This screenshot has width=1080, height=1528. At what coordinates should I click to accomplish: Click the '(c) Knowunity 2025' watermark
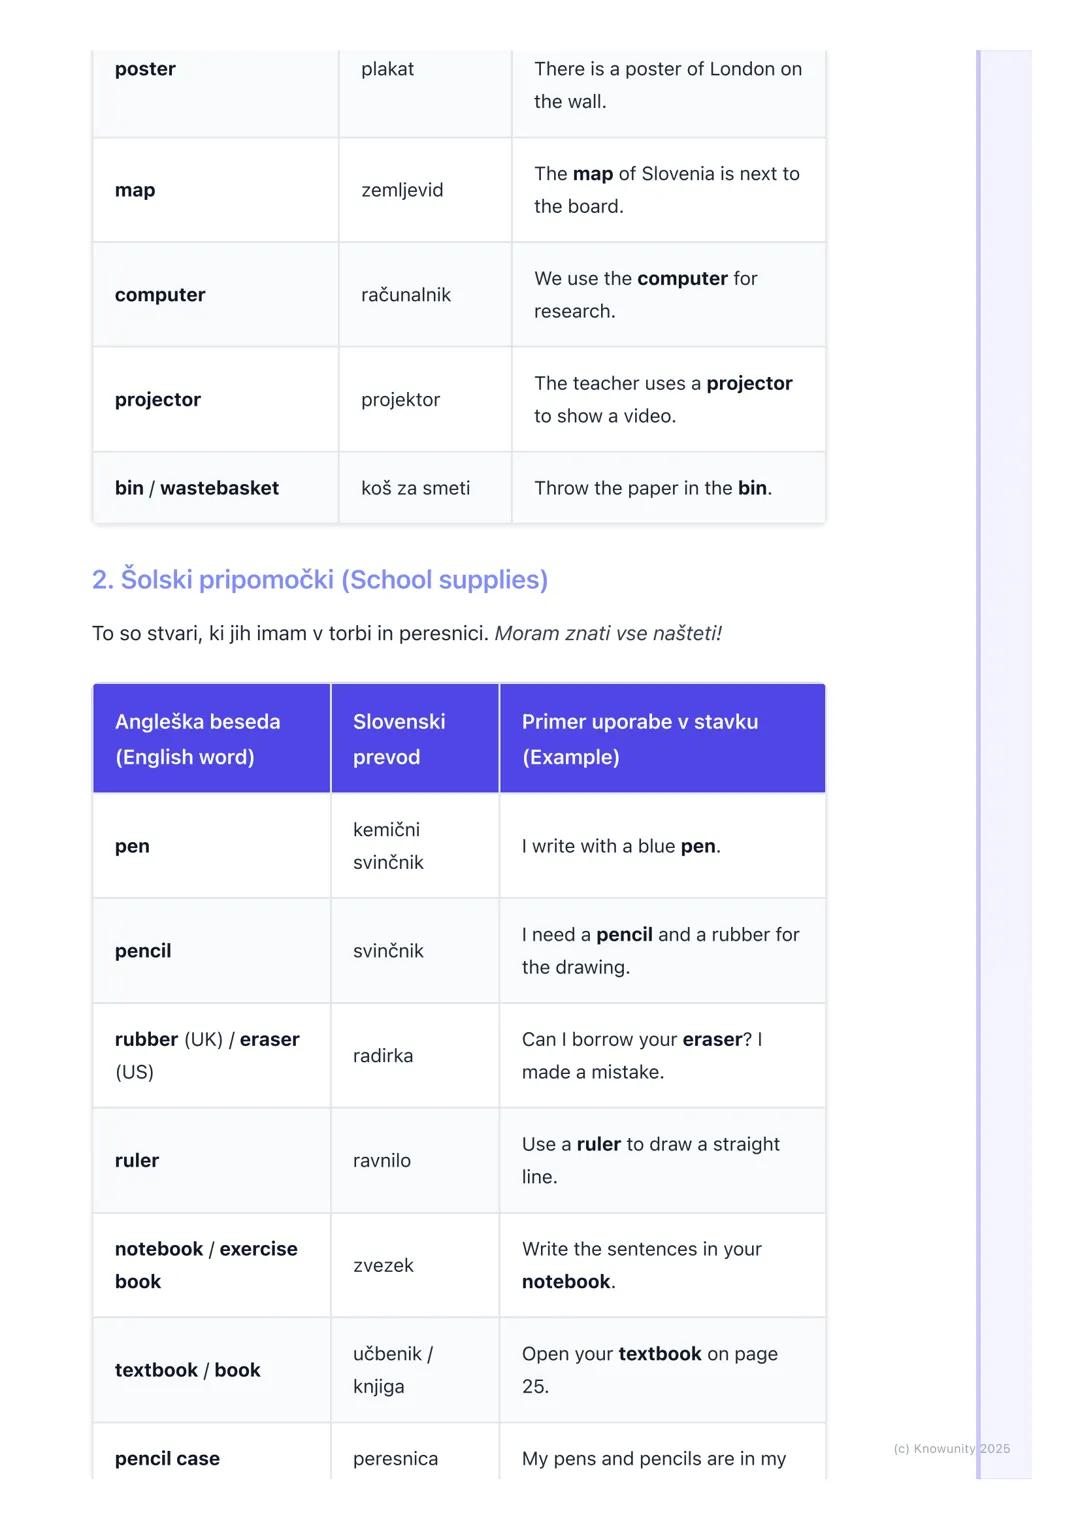(951, 1448)
